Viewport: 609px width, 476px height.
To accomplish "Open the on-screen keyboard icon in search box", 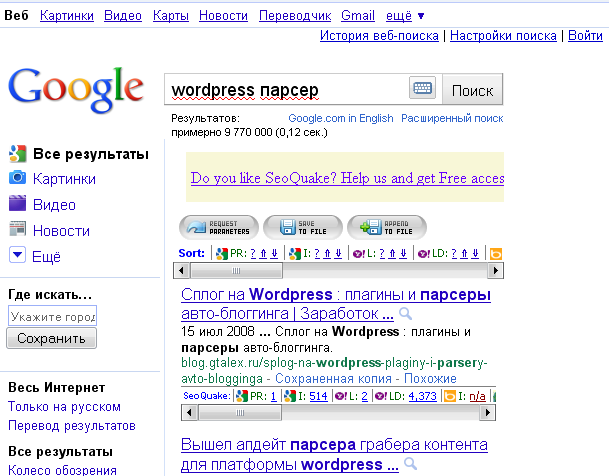I will (422, 88).
